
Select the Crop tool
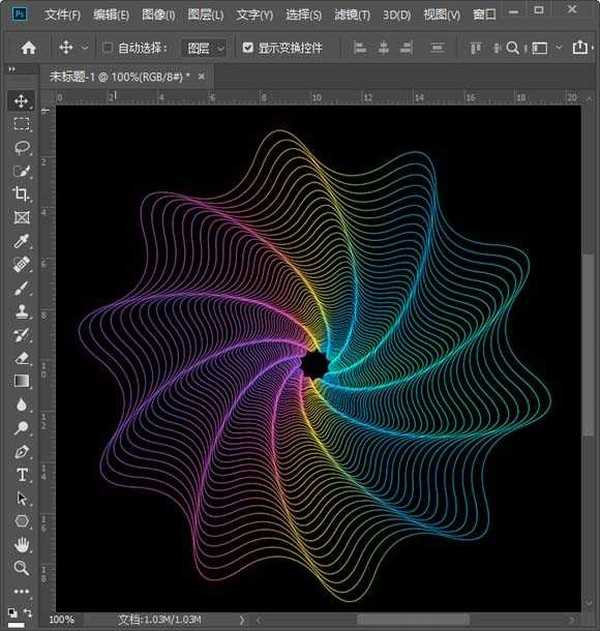(22, 194)
